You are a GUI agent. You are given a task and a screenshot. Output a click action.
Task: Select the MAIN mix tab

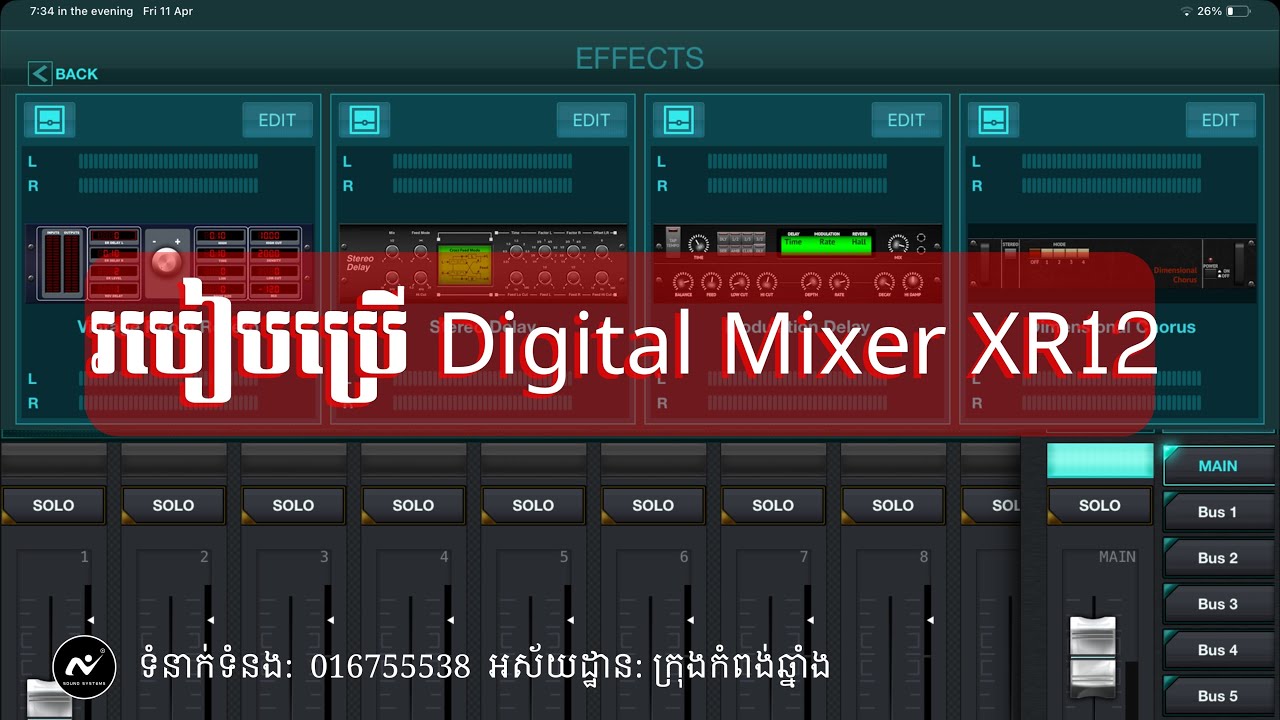pyautogui.click(x=1218, y=466)
